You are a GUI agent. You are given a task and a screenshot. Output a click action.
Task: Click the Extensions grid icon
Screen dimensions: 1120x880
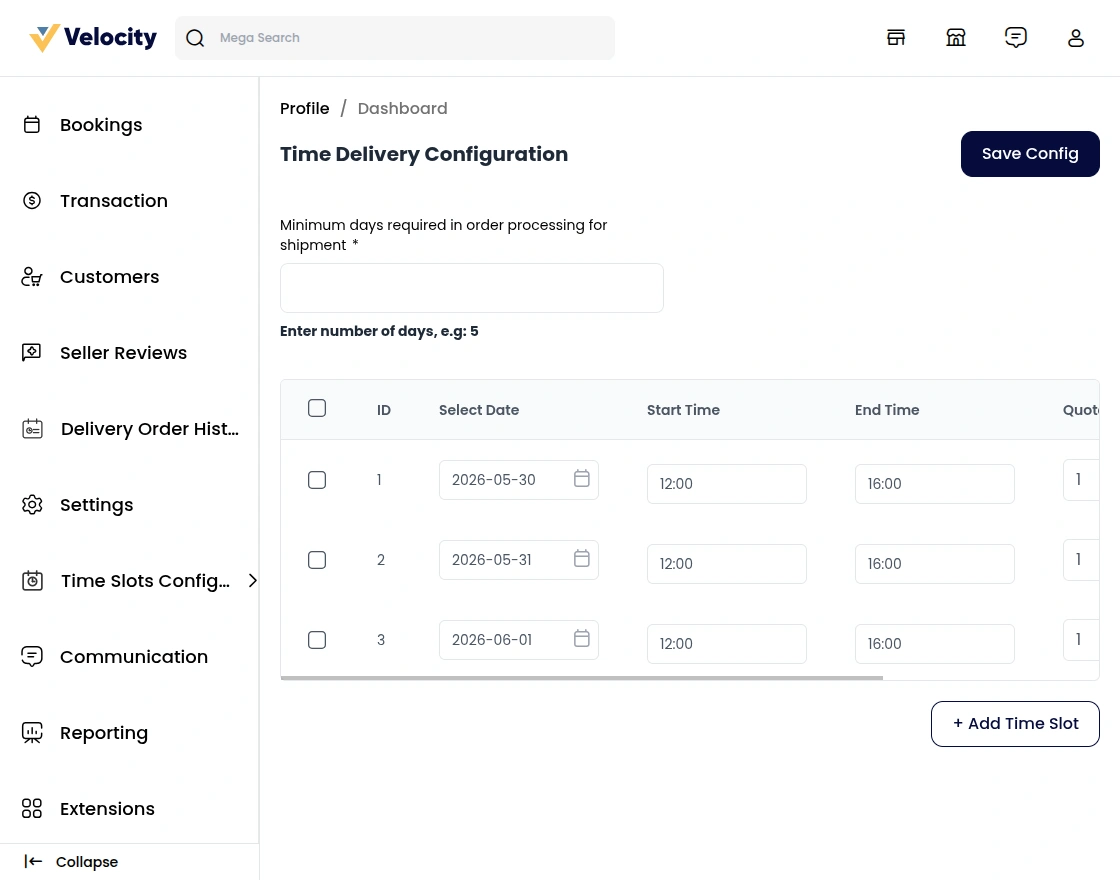click(x=32, y=809)
